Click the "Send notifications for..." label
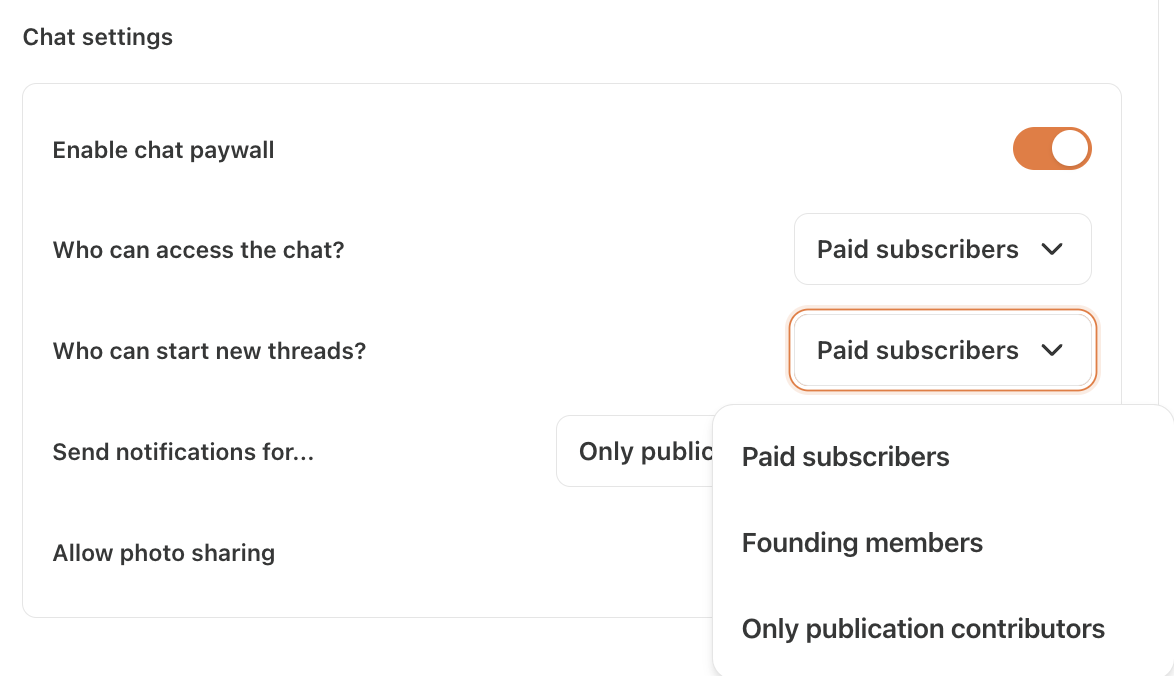 pyautogui.click(x=184, y=451)
